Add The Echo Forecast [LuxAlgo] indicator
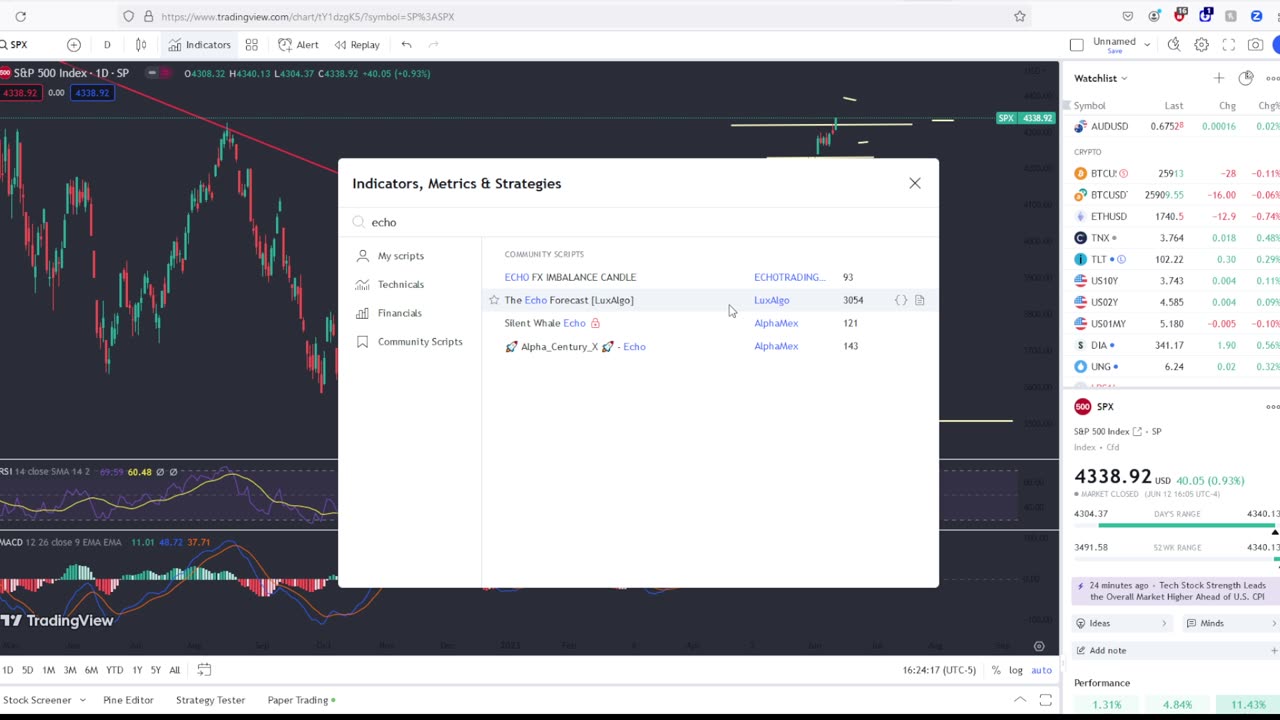Viewport: 1280px width, 720px height. [569, 300]
